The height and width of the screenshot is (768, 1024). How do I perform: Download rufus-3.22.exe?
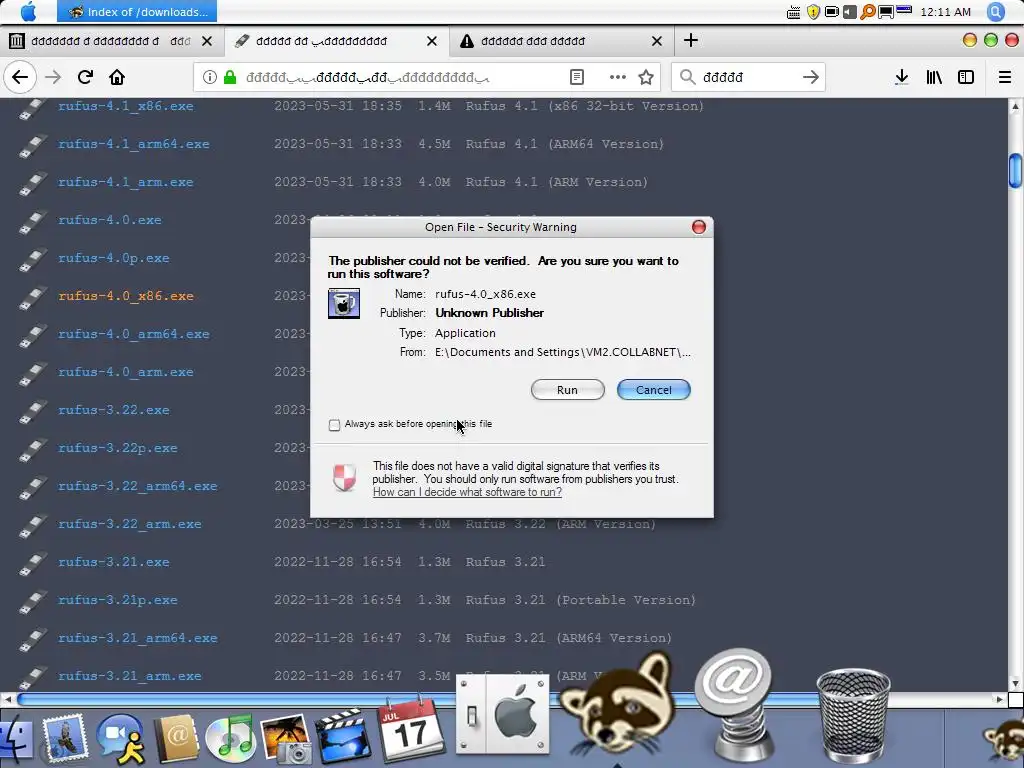[x=114, y=410]
